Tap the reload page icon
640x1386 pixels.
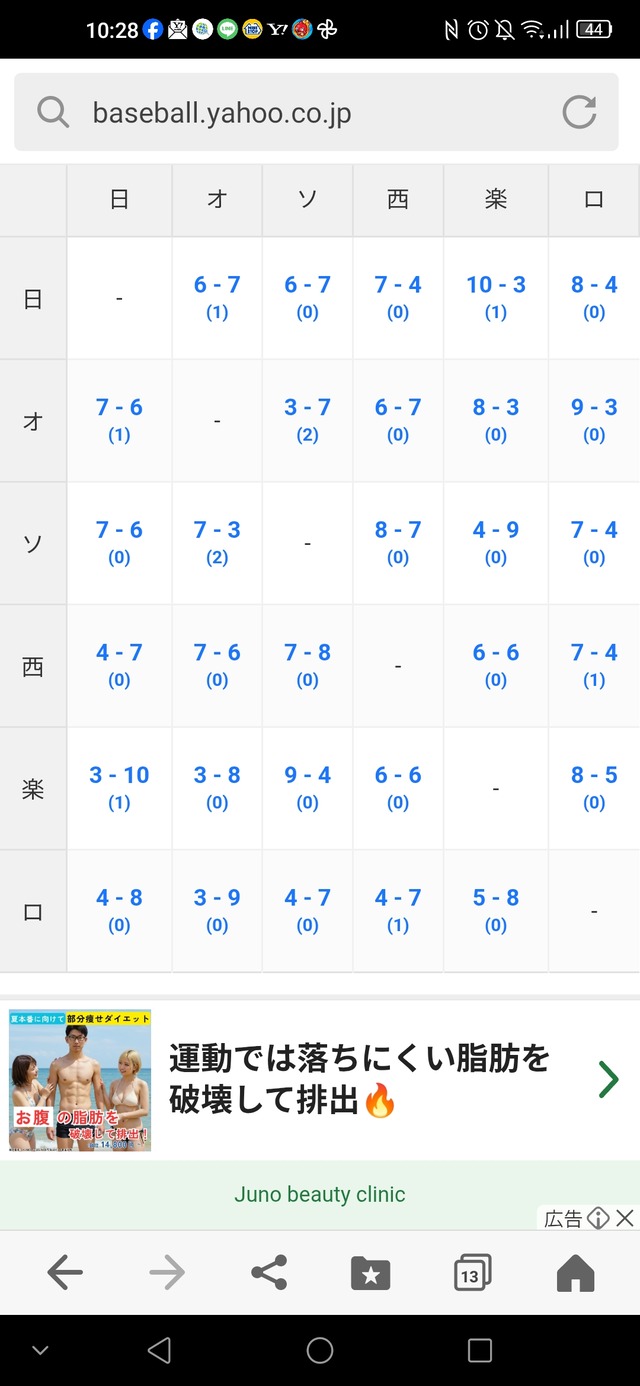(579, 112)
